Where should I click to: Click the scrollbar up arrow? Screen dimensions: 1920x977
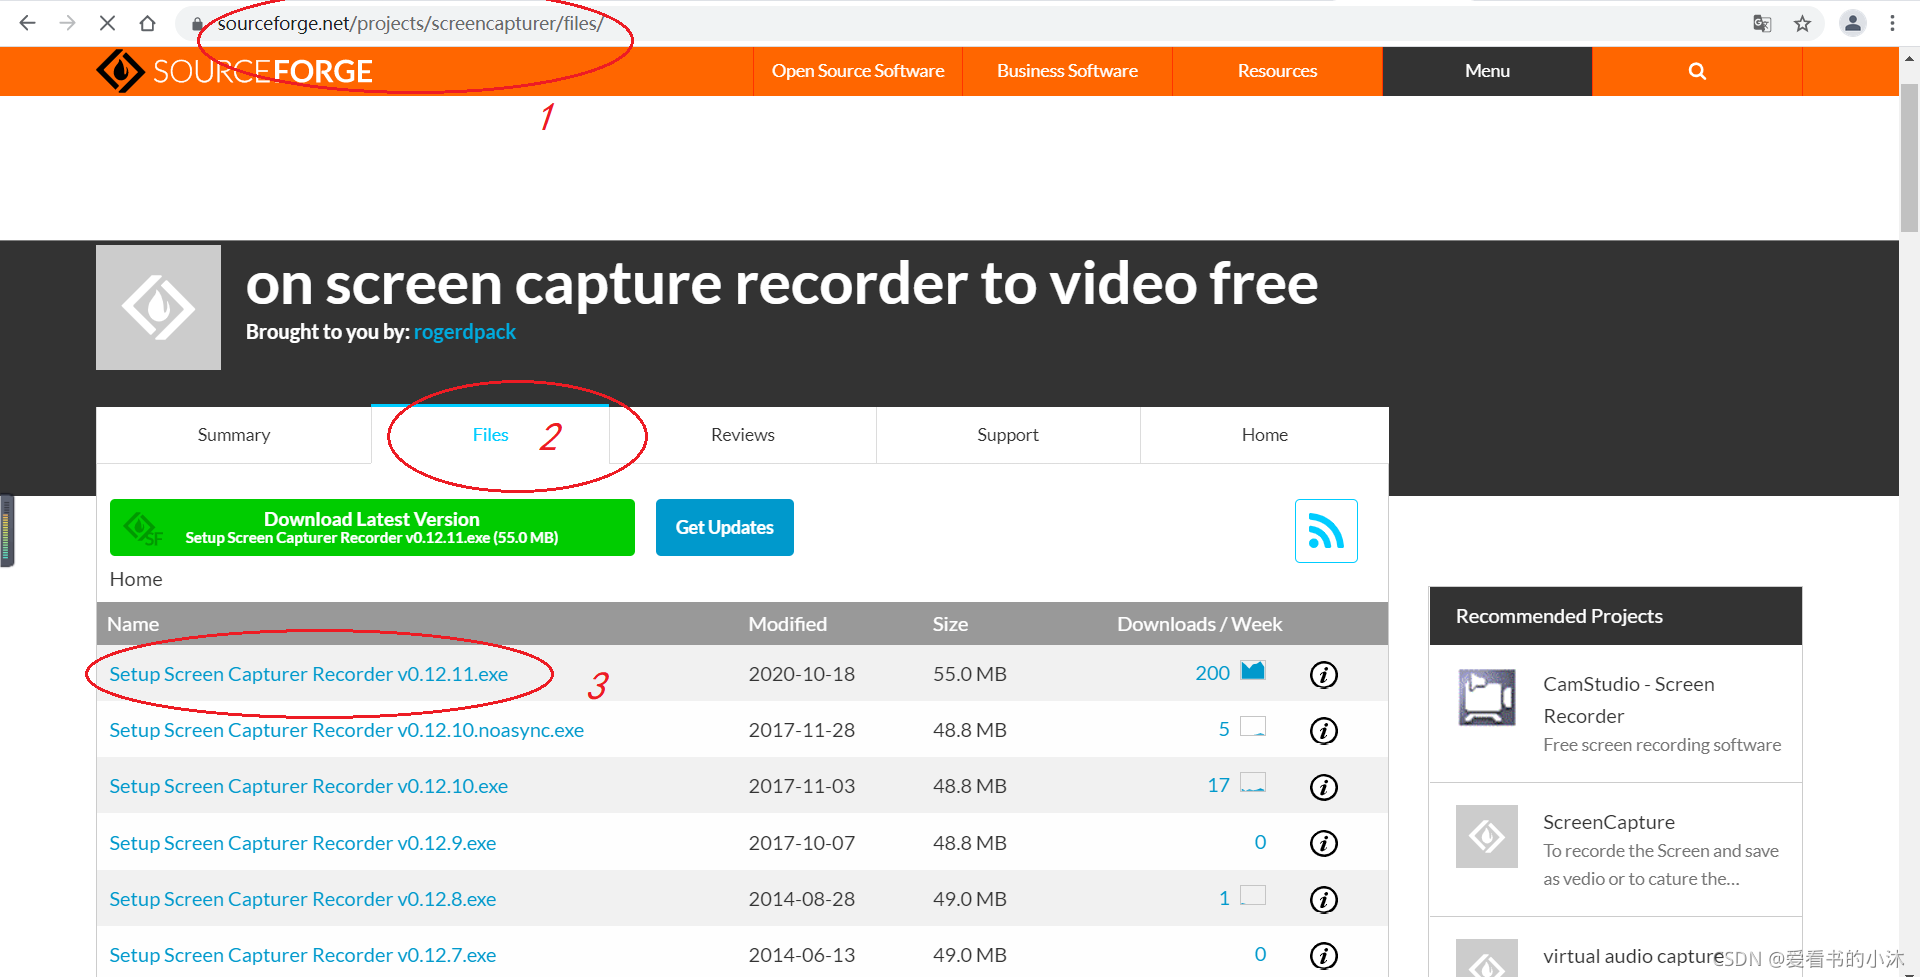tap(1909, 58)
